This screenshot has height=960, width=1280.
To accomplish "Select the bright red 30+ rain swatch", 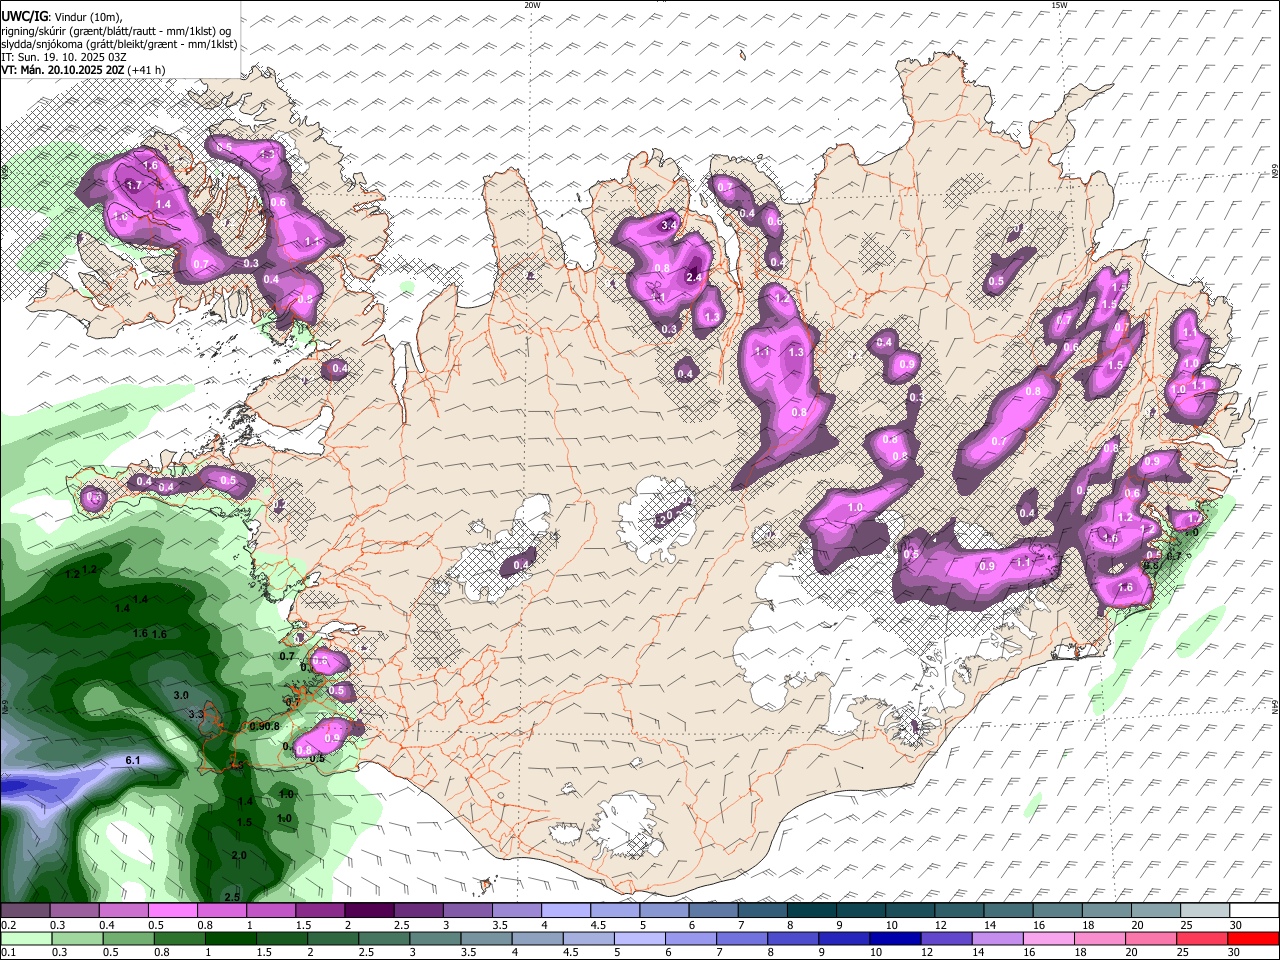I will 1253,938.
